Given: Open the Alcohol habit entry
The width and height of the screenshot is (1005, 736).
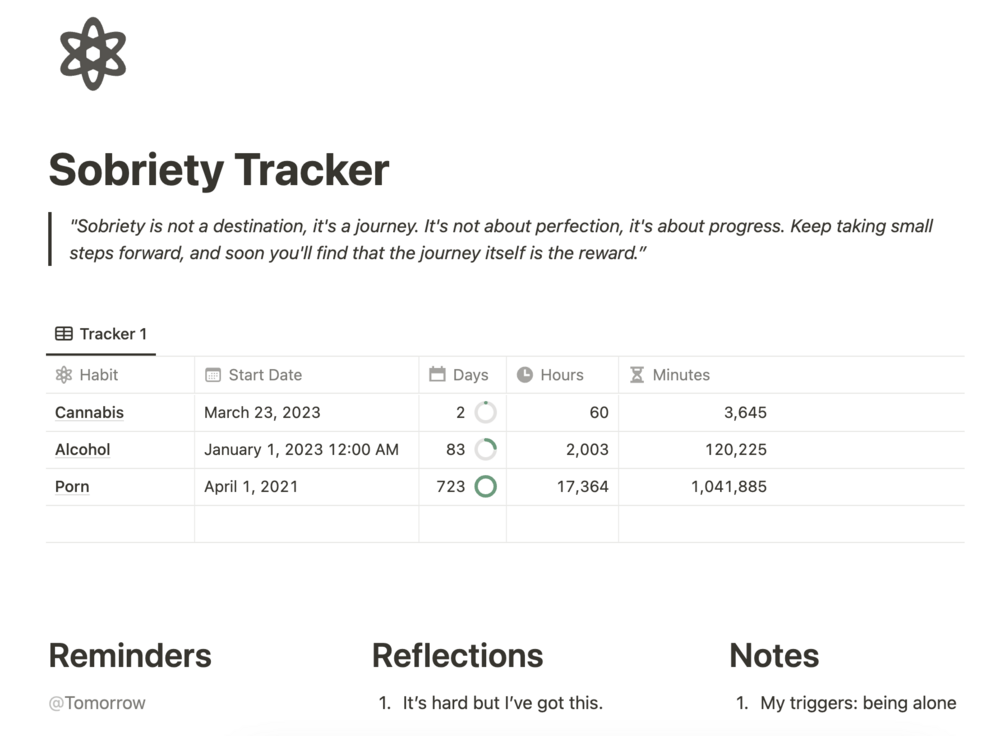Looking at the screenshot, I should coord(82,450).
